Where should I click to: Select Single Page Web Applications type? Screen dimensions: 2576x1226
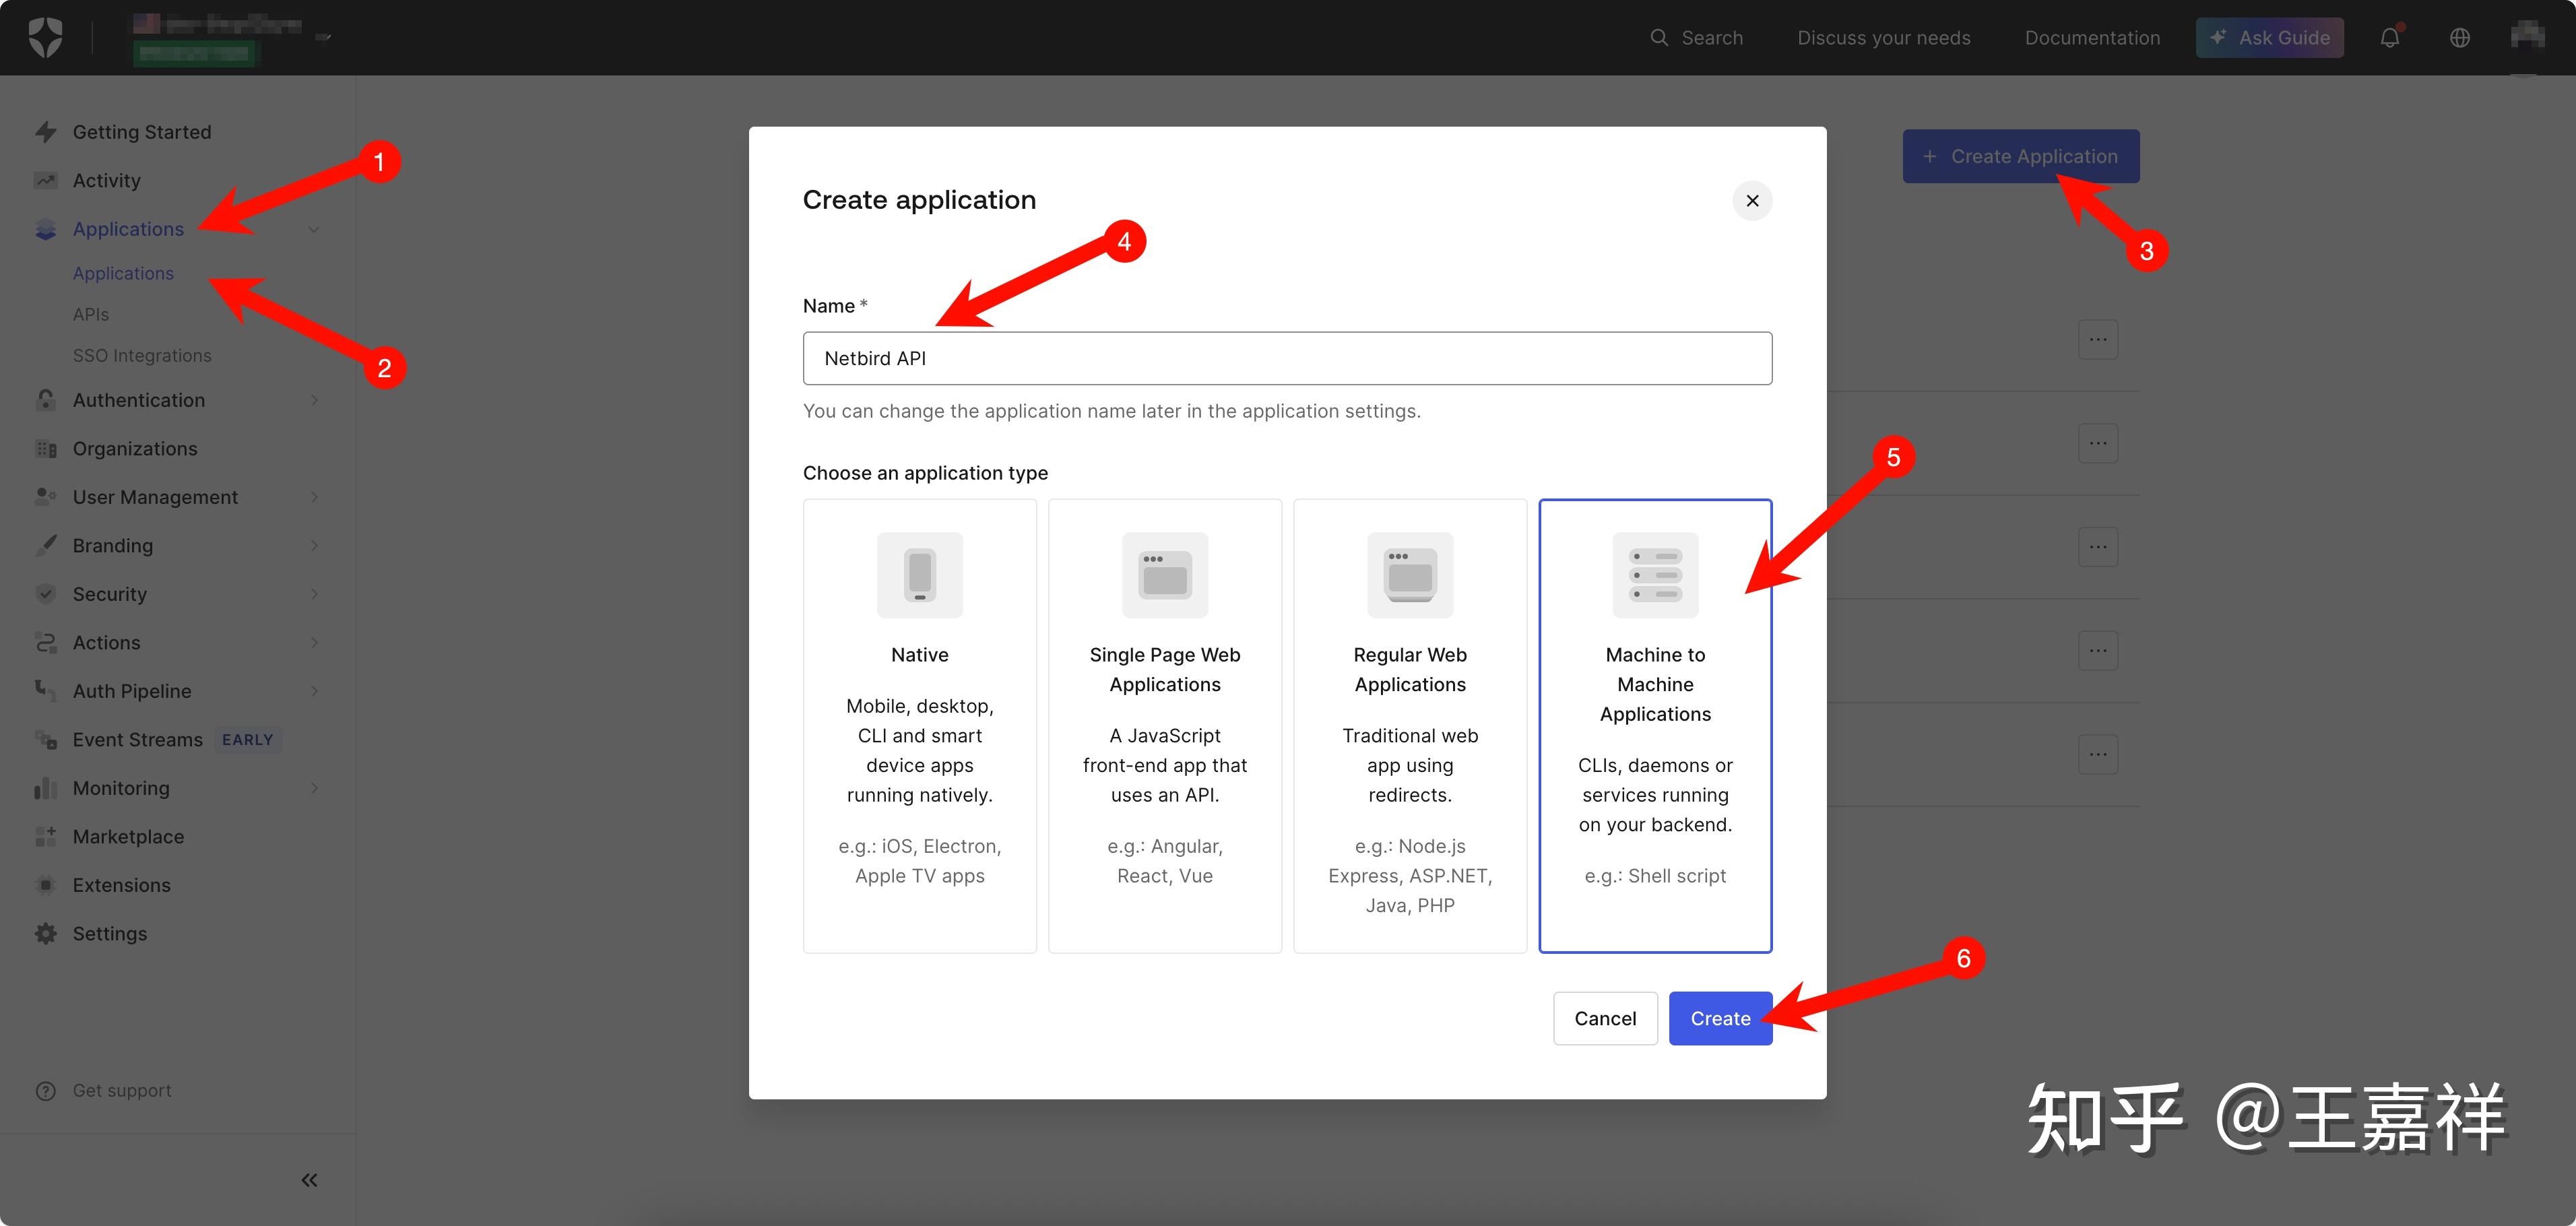pyautogui.click(x=1164, y=725)
